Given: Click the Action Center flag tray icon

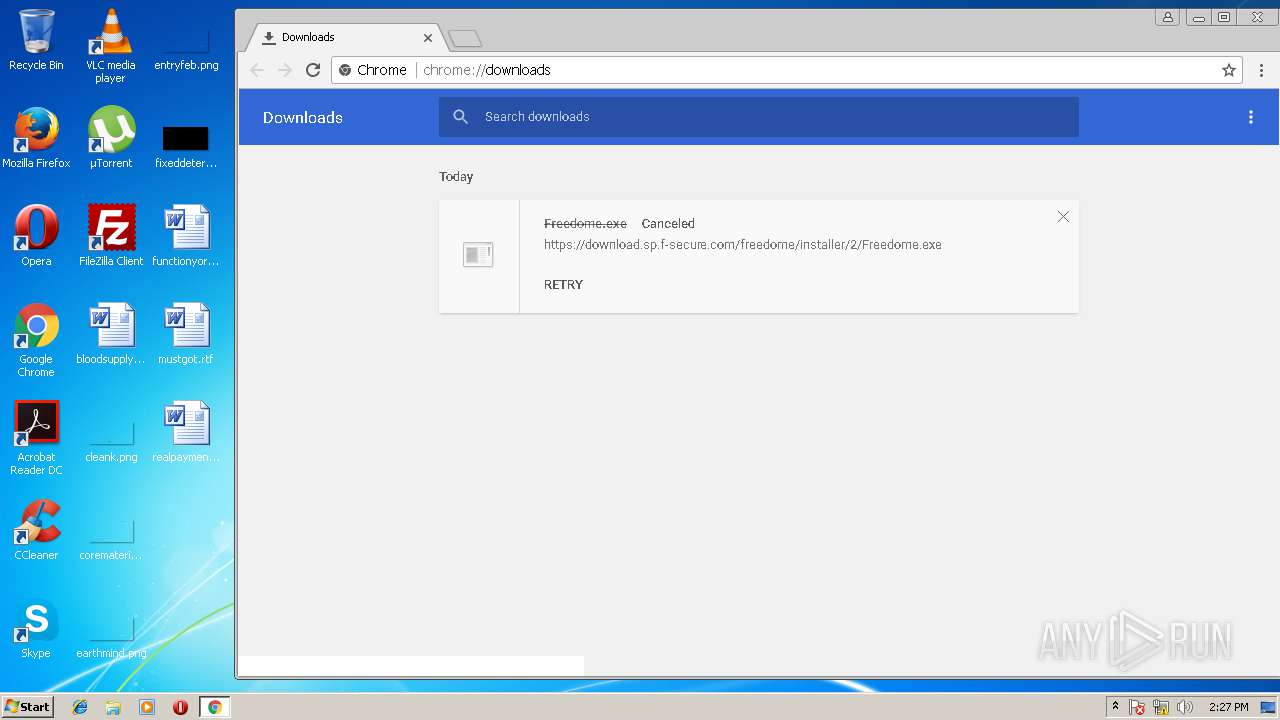Looking at the screenshot, I should coord(1137,708).
